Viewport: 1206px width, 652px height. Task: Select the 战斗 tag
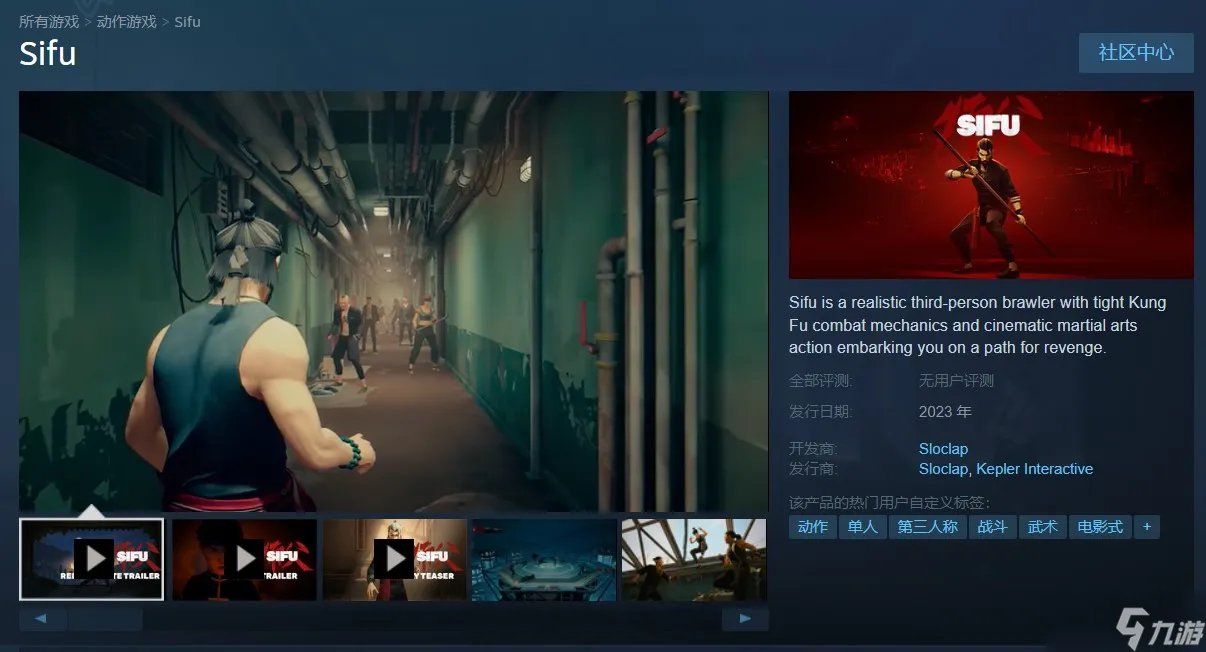992,527
